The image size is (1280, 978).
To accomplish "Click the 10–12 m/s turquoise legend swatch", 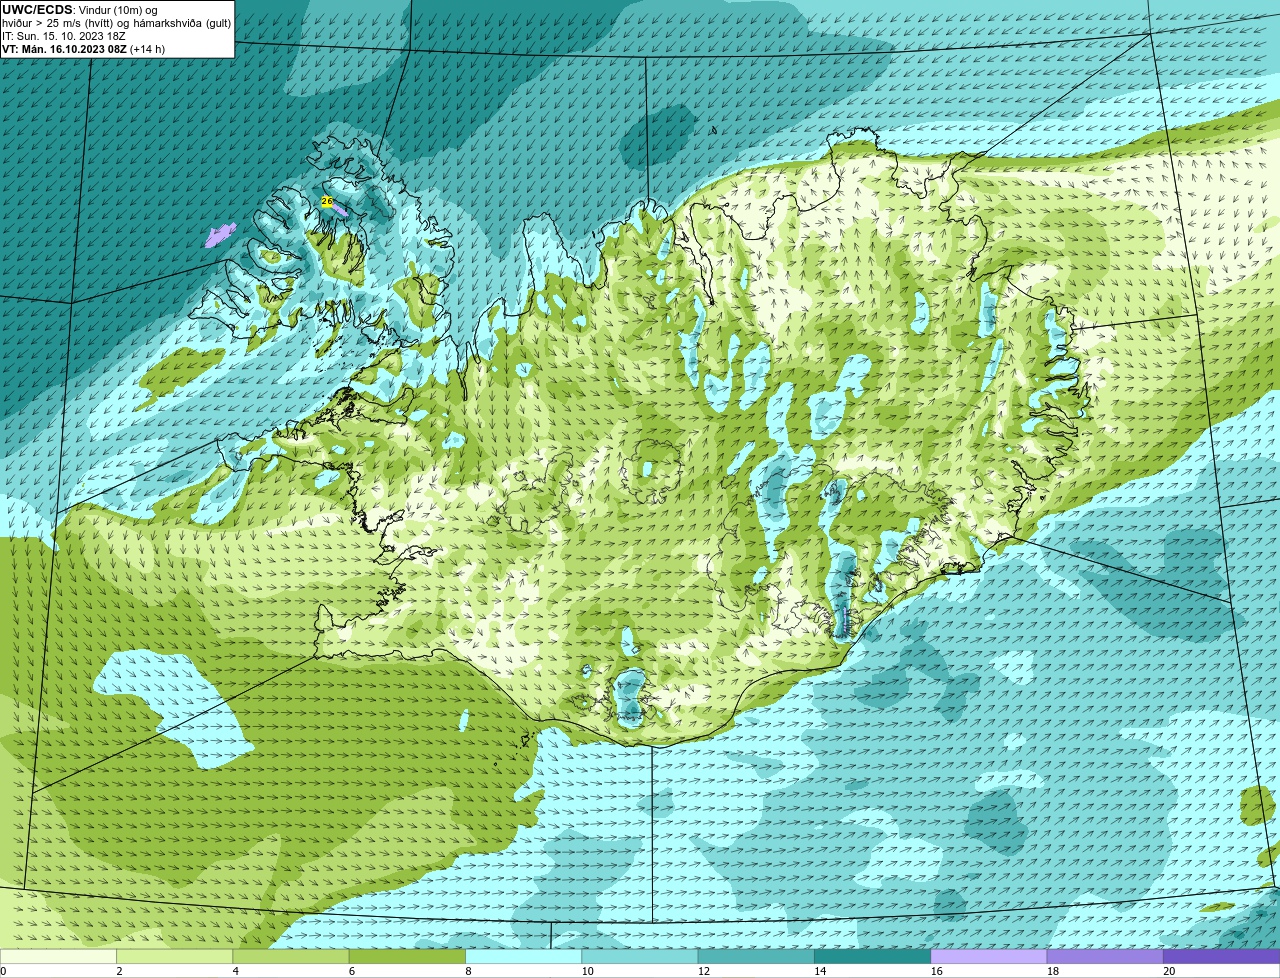I will 640,956.
